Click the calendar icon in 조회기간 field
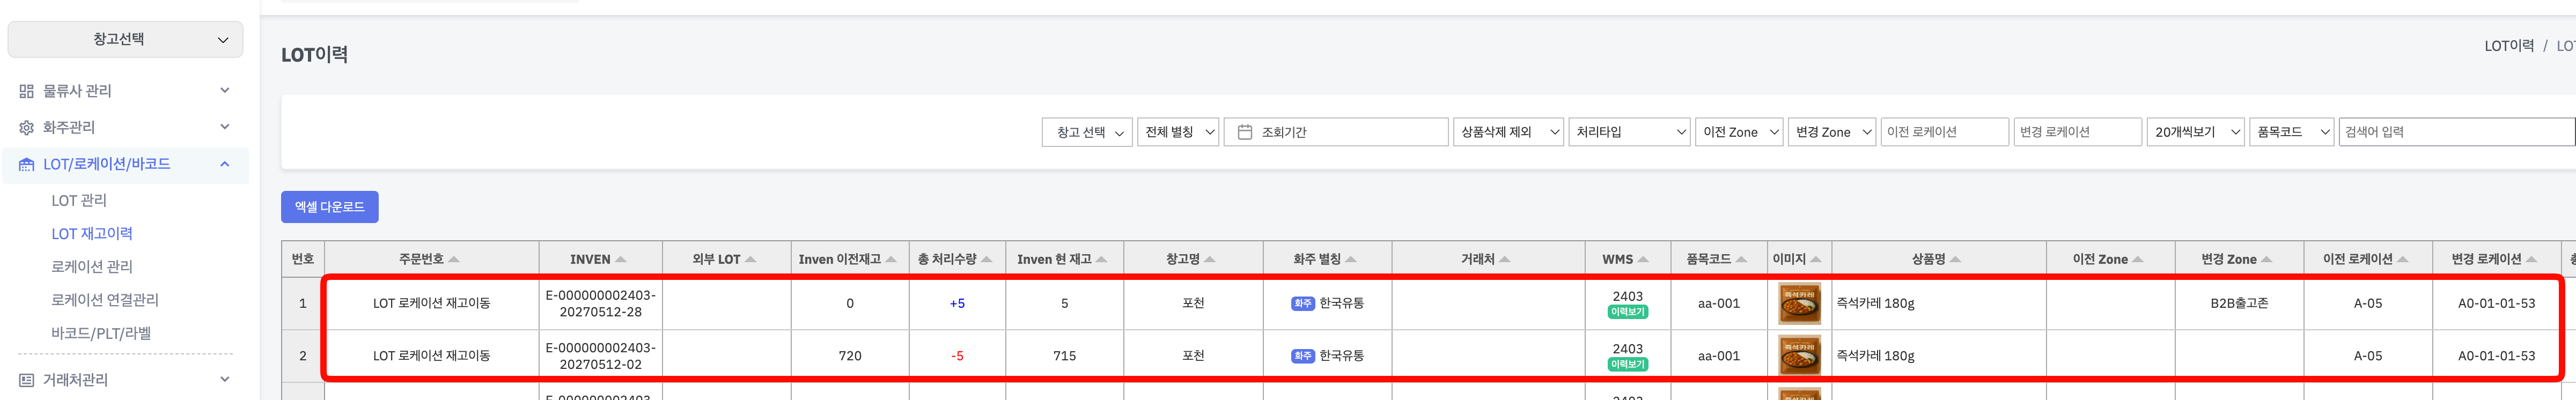Screen dimensions: 2576x400 pyautogui.click(x=1245, y=132)
